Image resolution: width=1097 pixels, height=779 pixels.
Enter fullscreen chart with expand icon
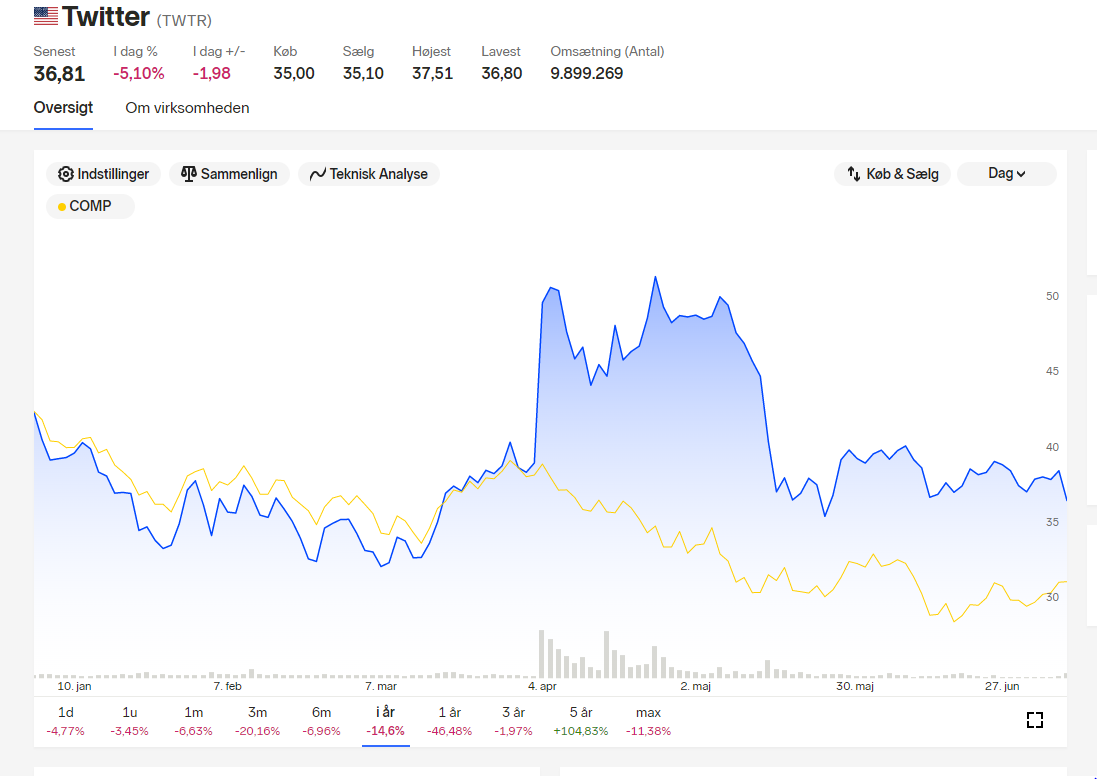point(1035,720)
